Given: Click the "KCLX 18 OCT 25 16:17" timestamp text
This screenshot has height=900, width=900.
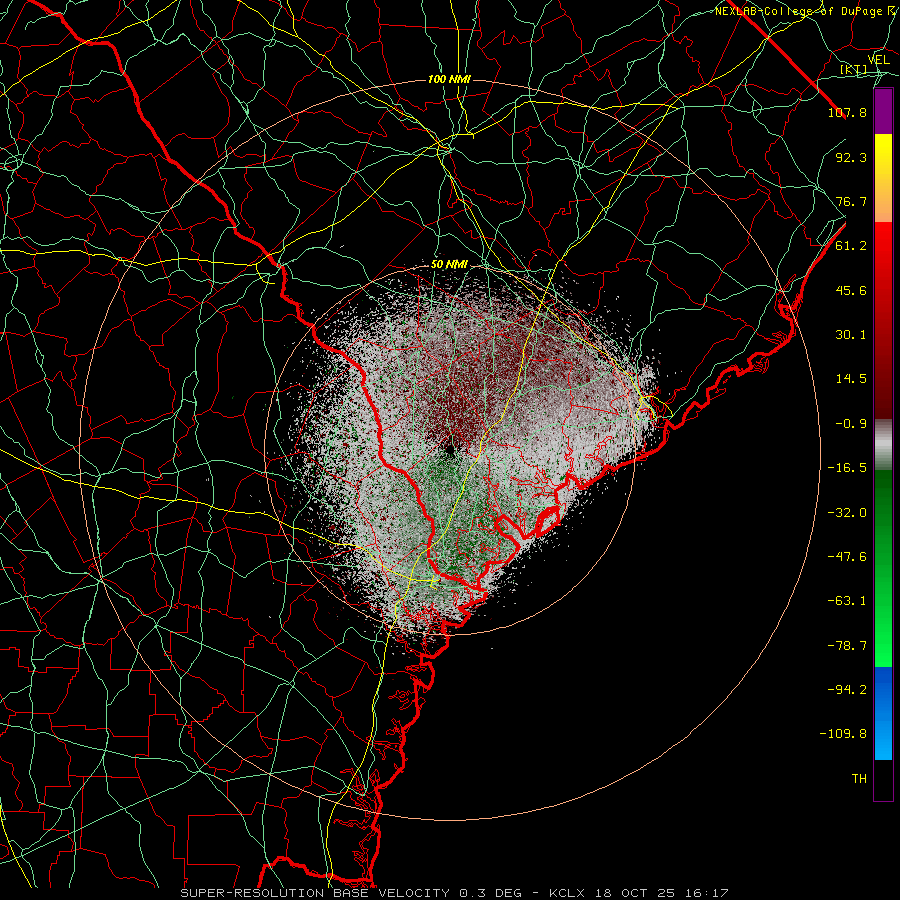Looking at the screenshot, I should pos(638,893).
